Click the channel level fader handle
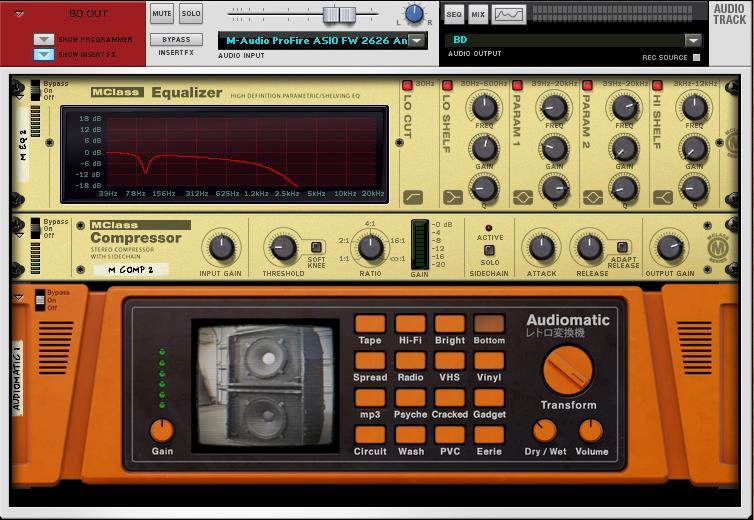Image resolution: width=754 pixels, height=520 pixels. coord(339,14)
